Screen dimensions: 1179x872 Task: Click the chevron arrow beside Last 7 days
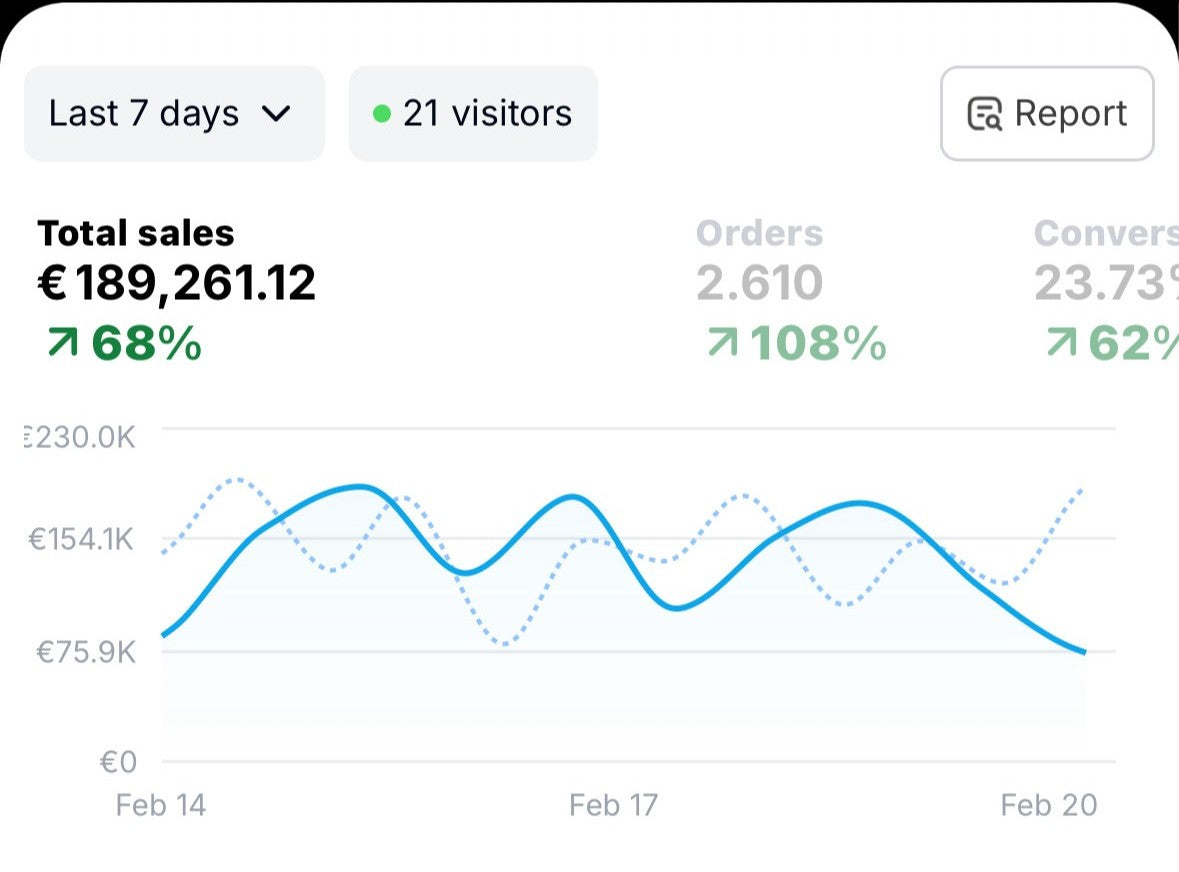[275, 114]
